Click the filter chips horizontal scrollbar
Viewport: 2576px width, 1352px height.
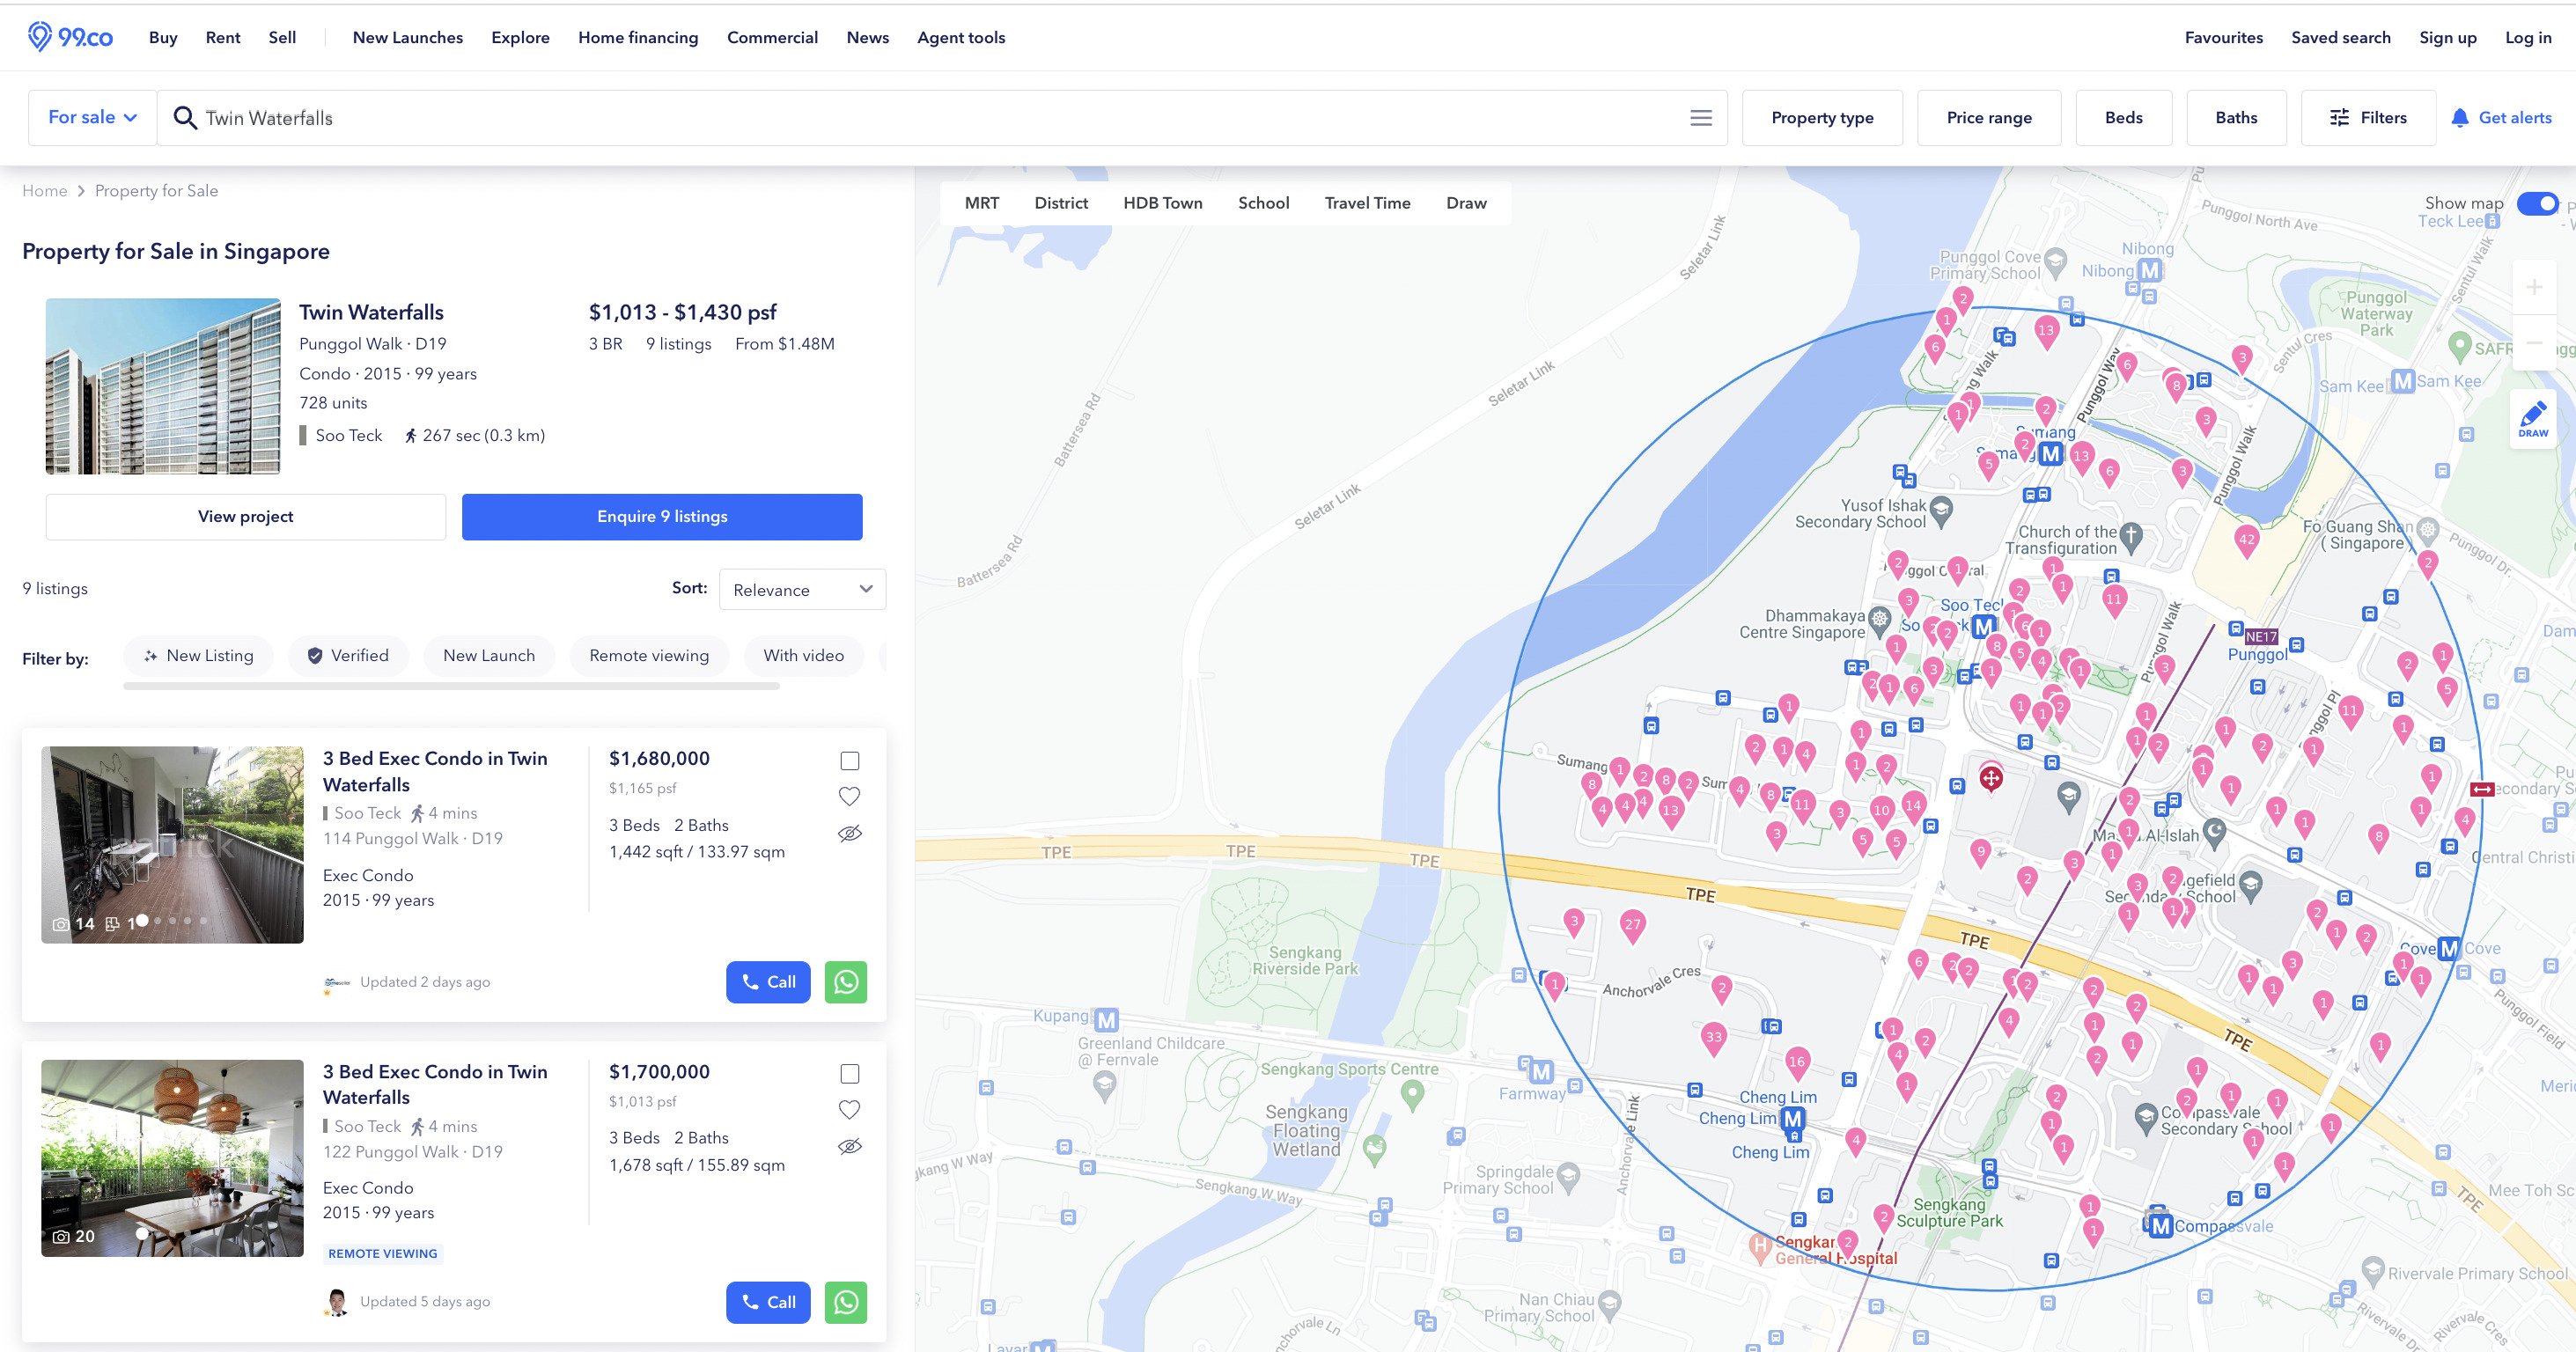pos(451,686)
